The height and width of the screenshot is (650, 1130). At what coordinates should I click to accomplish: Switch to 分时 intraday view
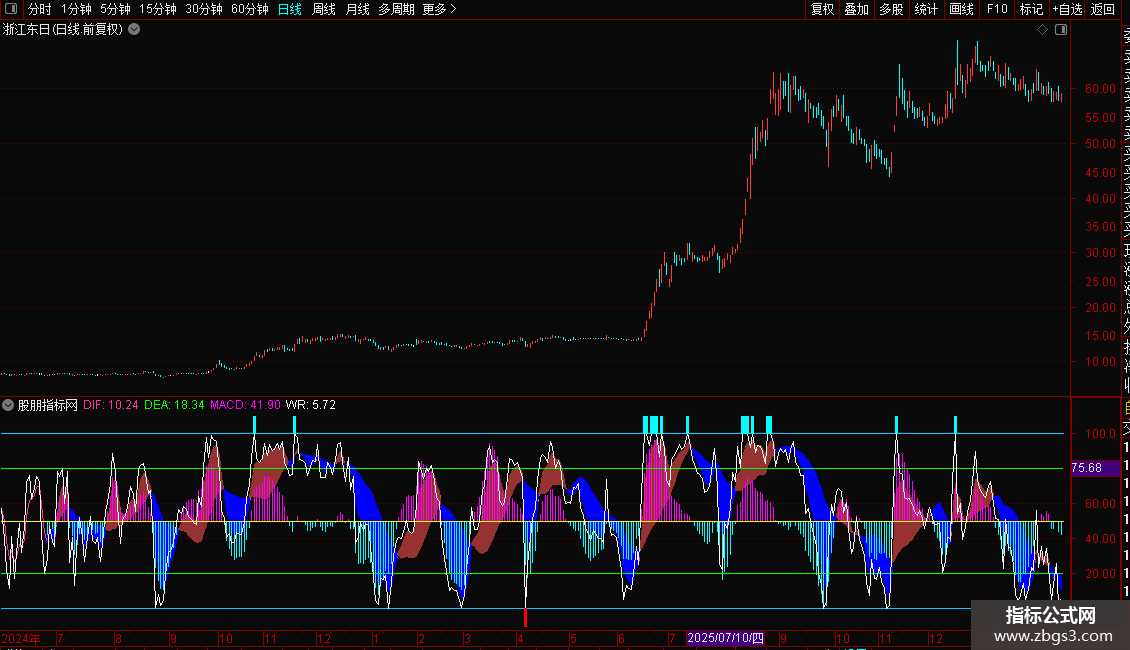40,9
